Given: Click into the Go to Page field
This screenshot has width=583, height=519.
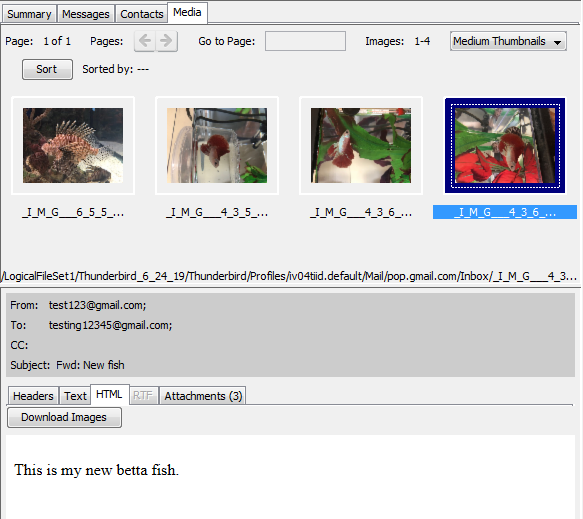Looking at the screenshot, I should click(305, 41).
